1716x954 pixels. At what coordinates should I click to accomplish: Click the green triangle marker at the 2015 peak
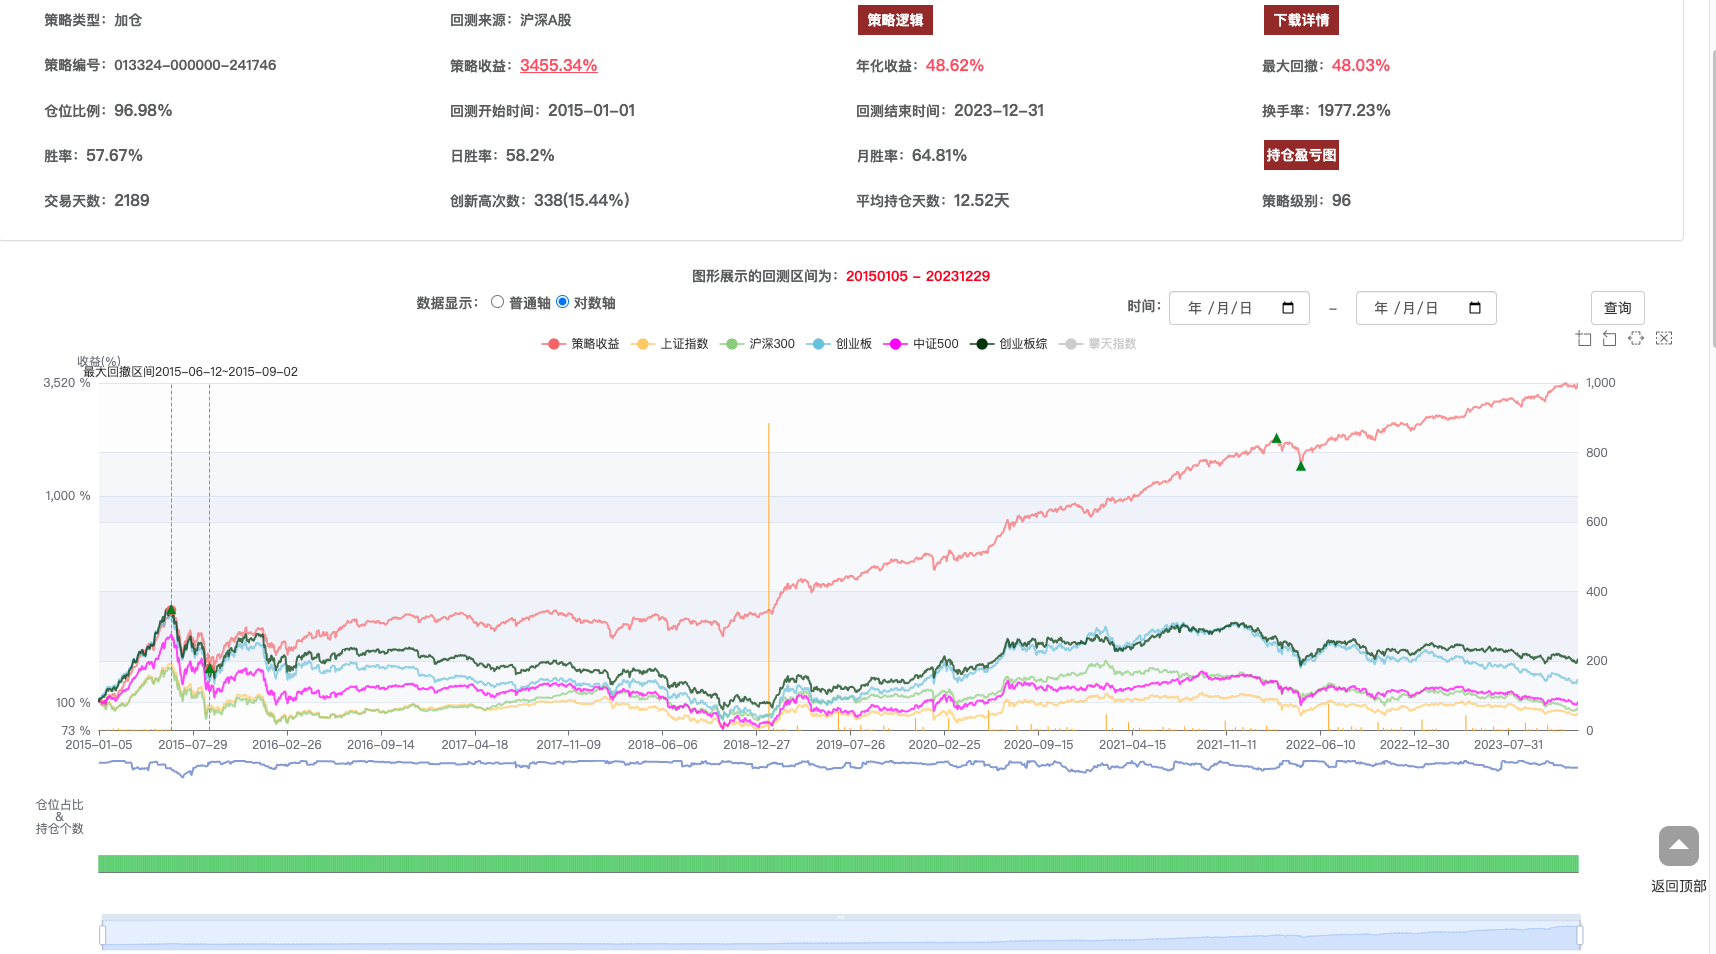171,610
